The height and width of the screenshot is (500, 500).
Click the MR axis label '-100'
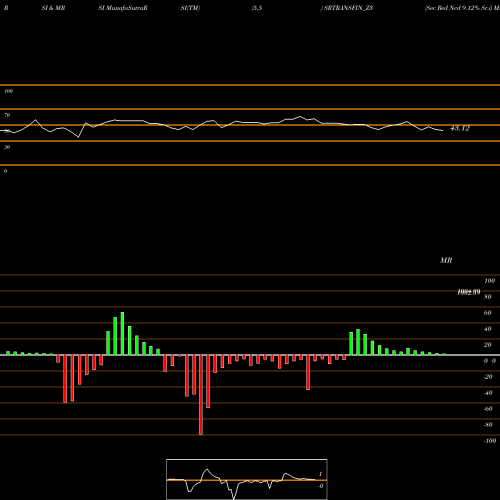click(490, 441)
